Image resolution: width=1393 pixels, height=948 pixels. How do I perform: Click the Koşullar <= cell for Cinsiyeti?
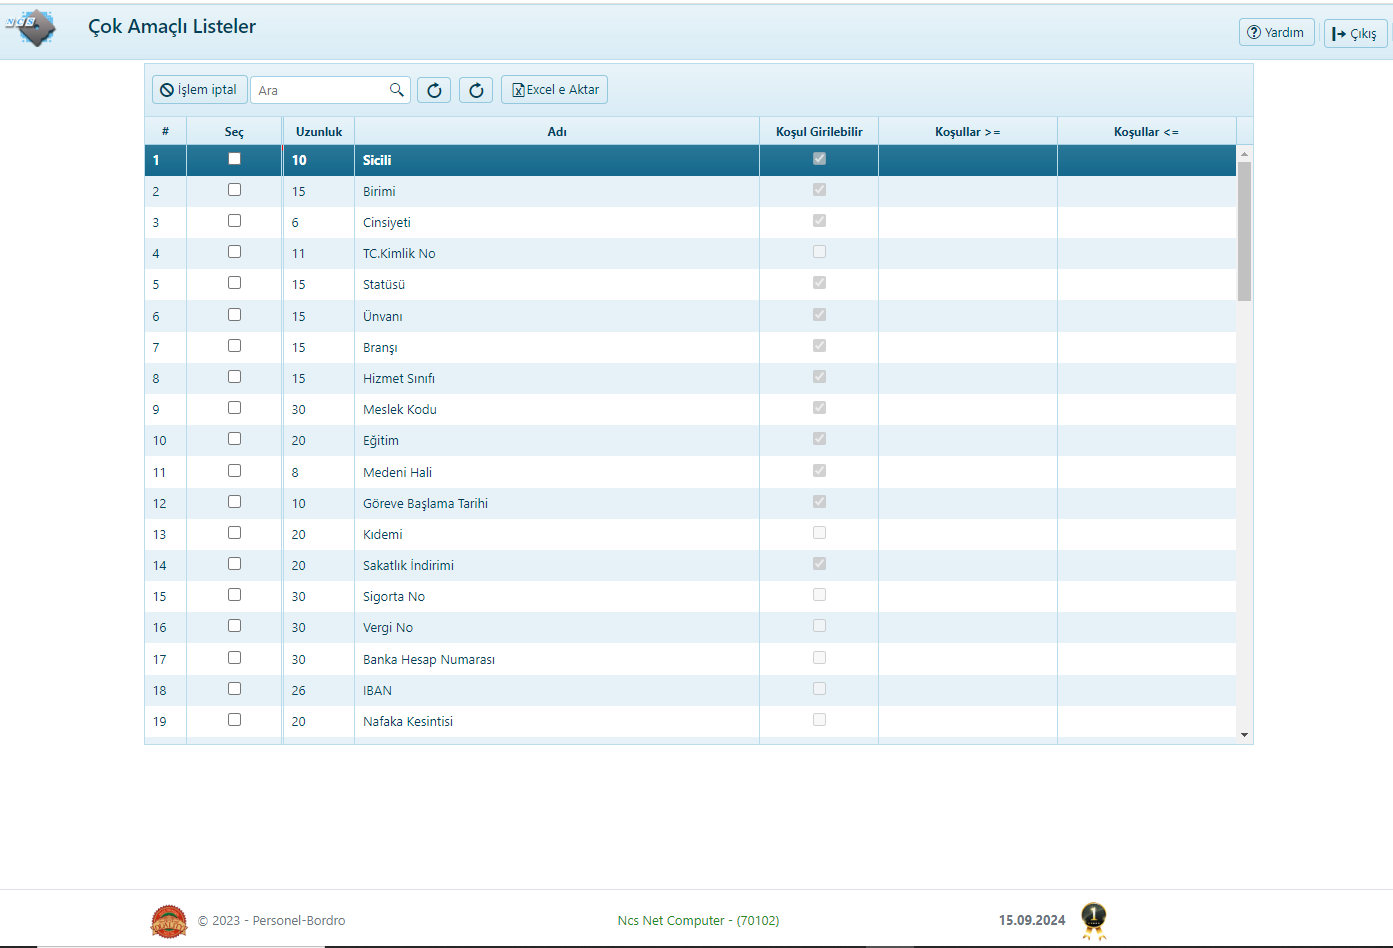[1146, 222]
